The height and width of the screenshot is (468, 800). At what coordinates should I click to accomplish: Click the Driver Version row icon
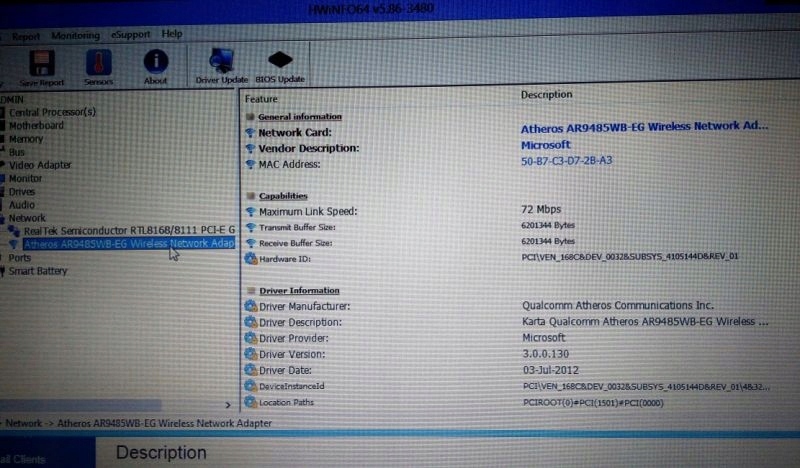[x=251, y=354]
